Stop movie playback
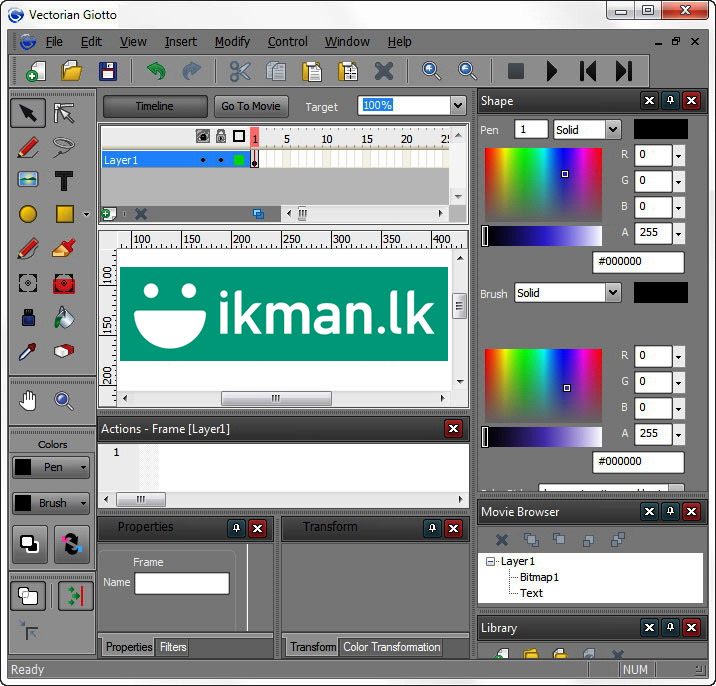Viewport: 716px width, 686px height. 516,71
